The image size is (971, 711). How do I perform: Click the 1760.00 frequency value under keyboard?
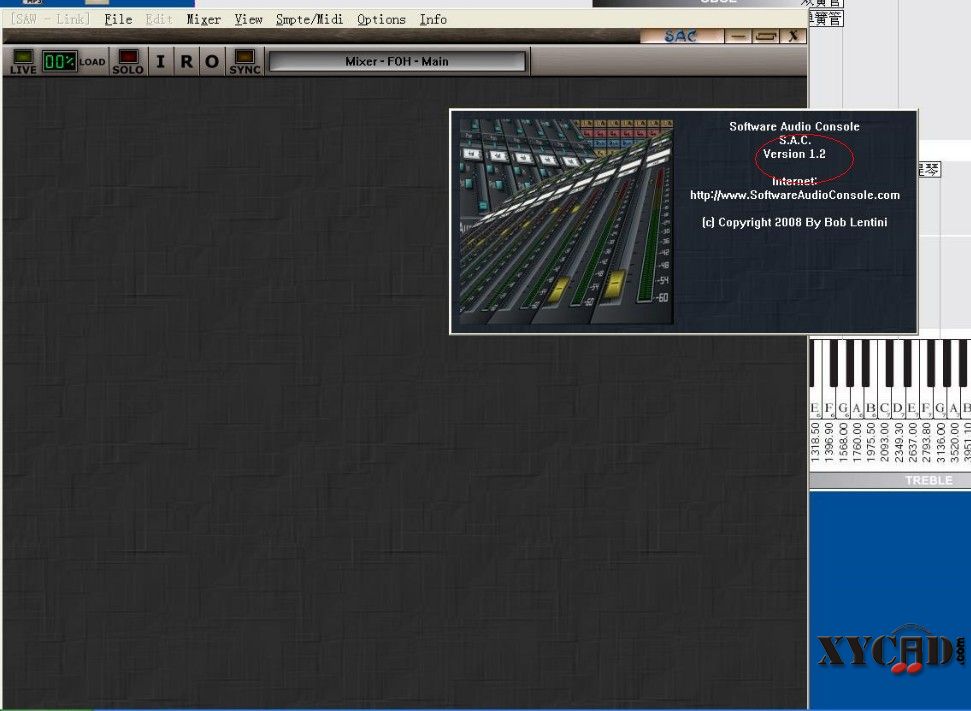click(857, 442)
